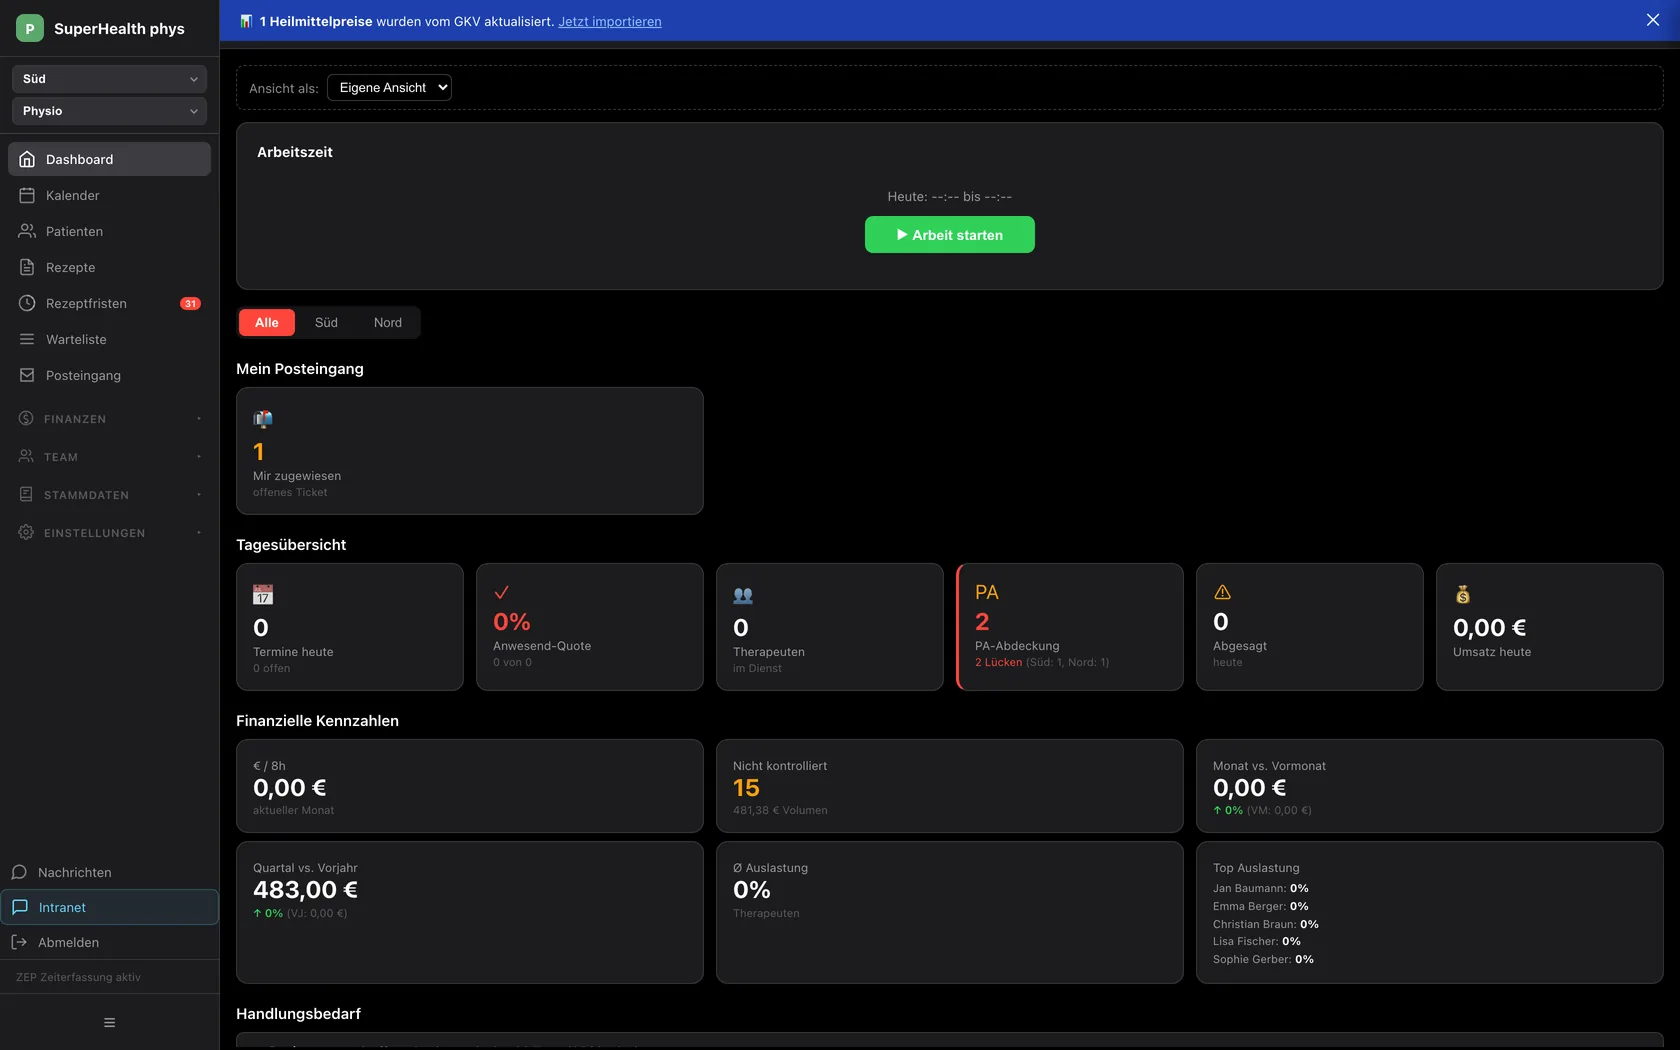Click the Nachrichten speech bubble icon

pyautogui.click(x=19, y=872)
